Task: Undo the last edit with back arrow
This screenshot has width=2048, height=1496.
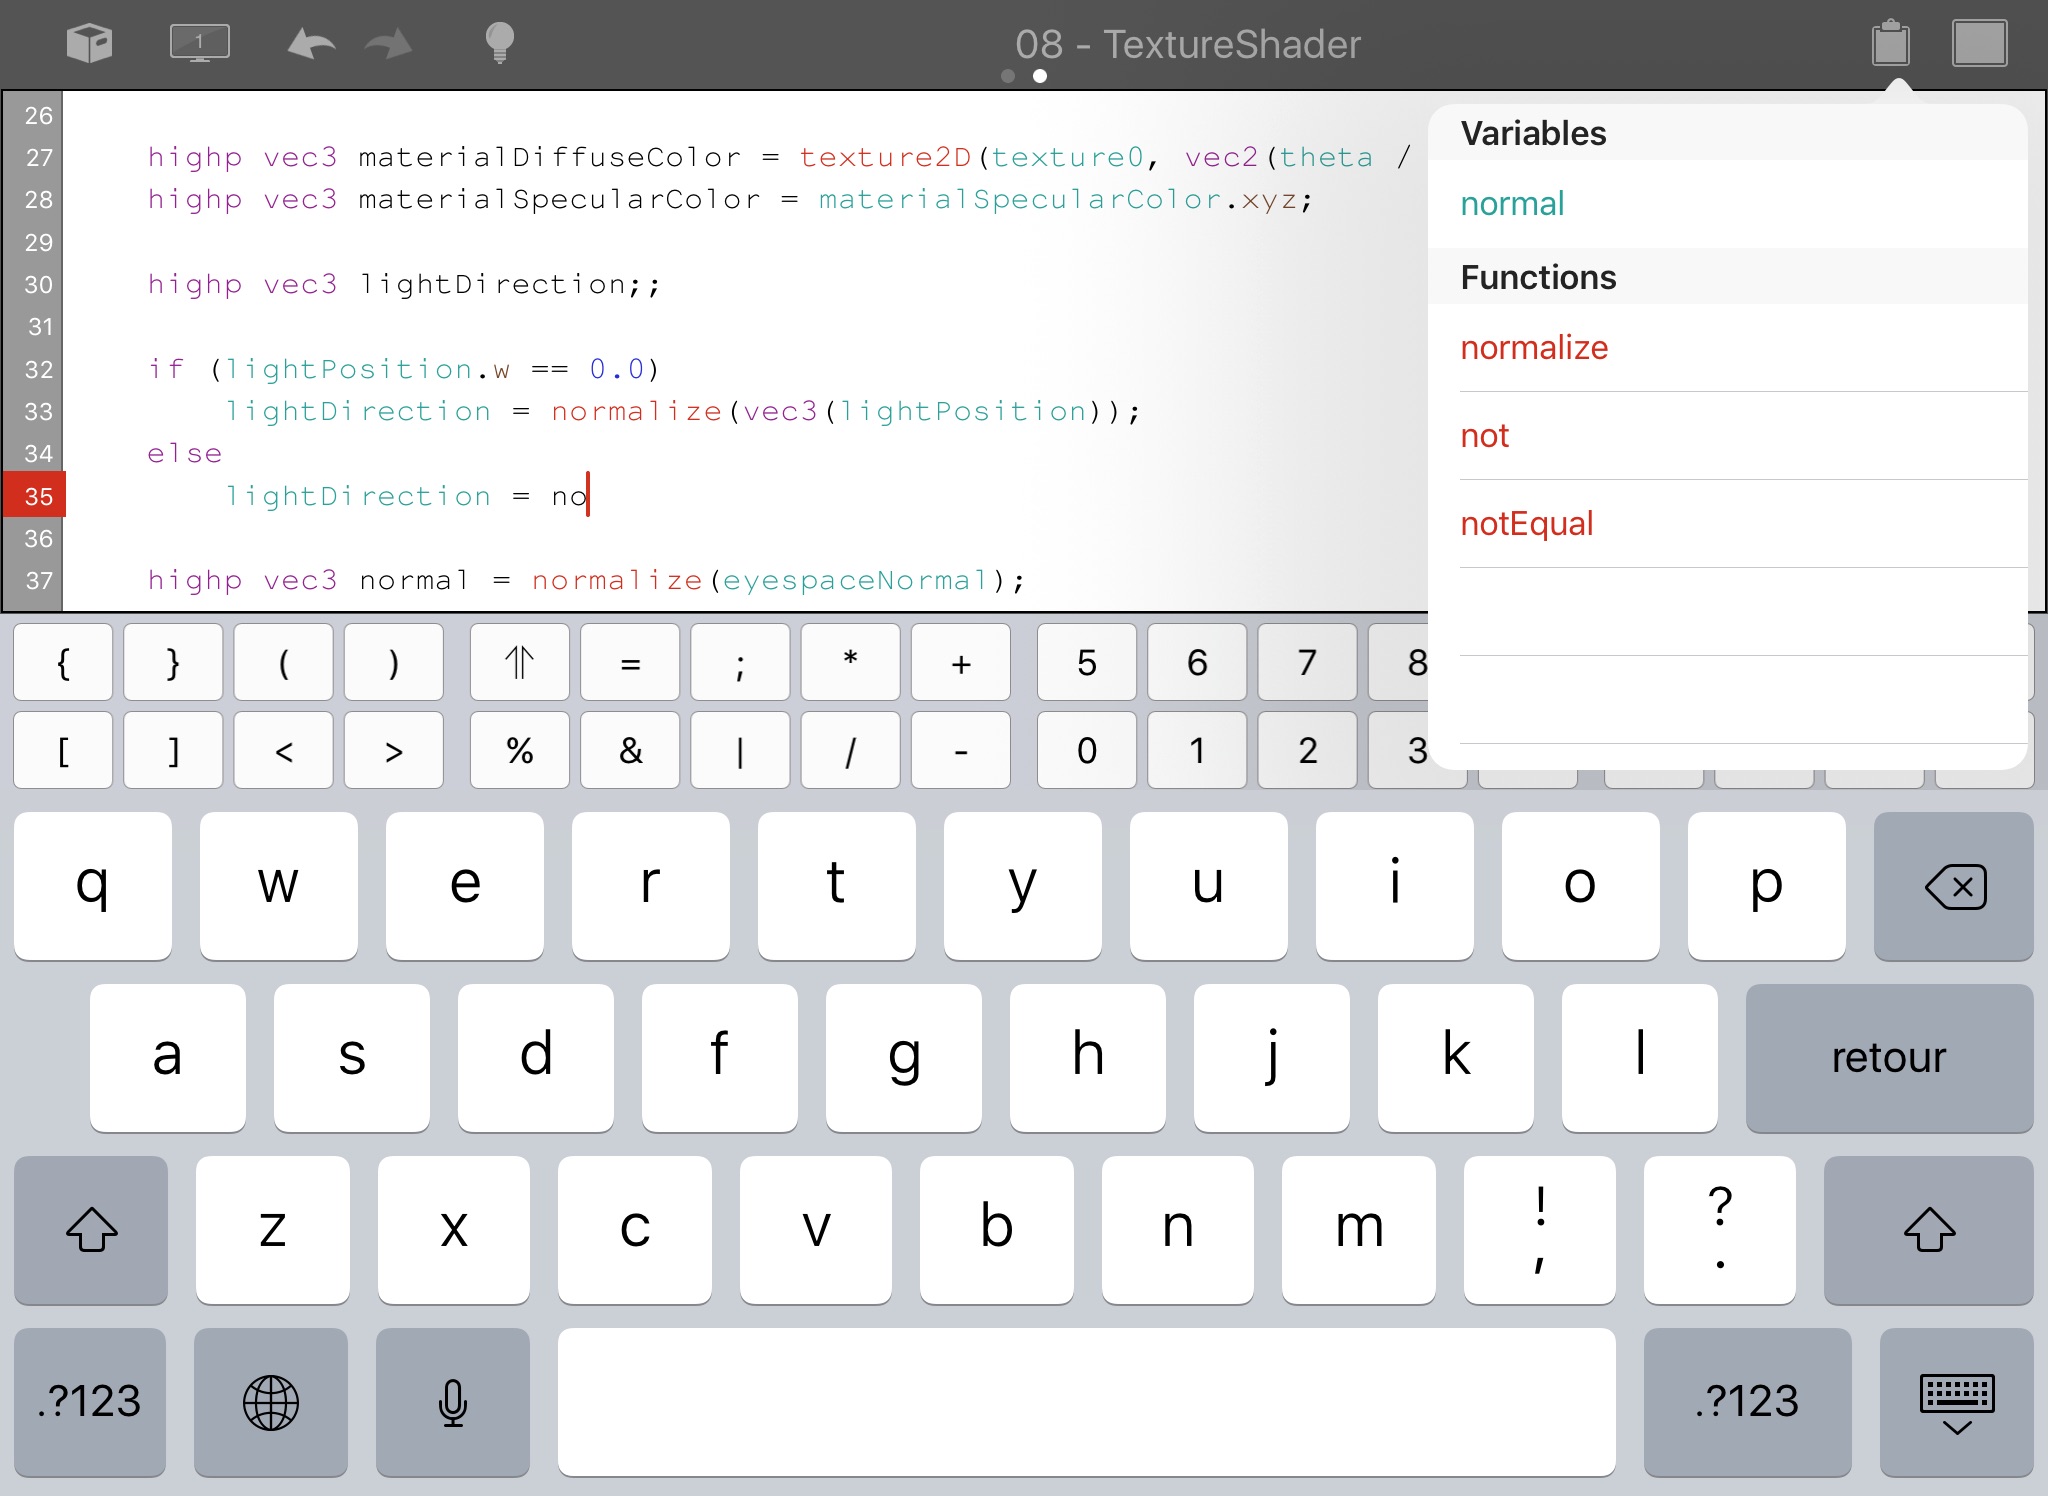Action: [311, 44]
